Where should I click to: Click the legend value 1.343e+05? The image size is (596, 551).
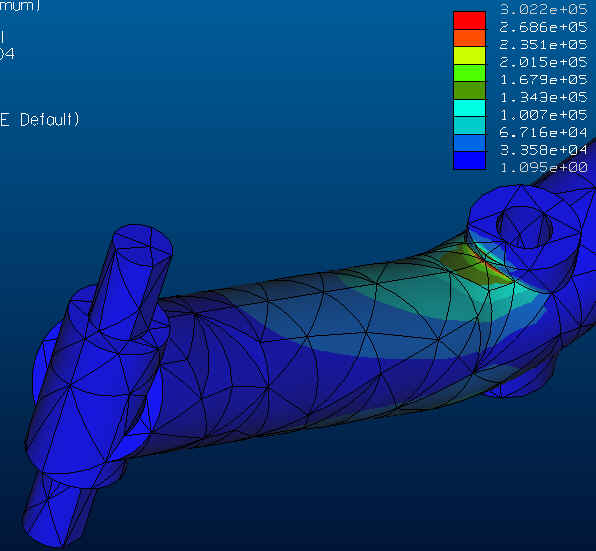(544, 97)
